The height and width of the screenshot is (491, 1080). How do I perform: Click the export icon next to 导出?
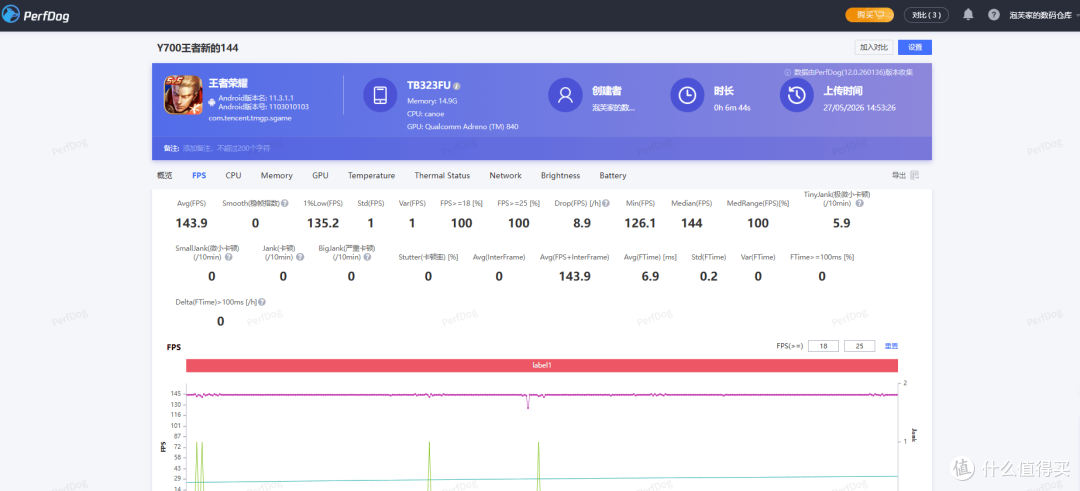pyautogui.click(x=915, y=176)
